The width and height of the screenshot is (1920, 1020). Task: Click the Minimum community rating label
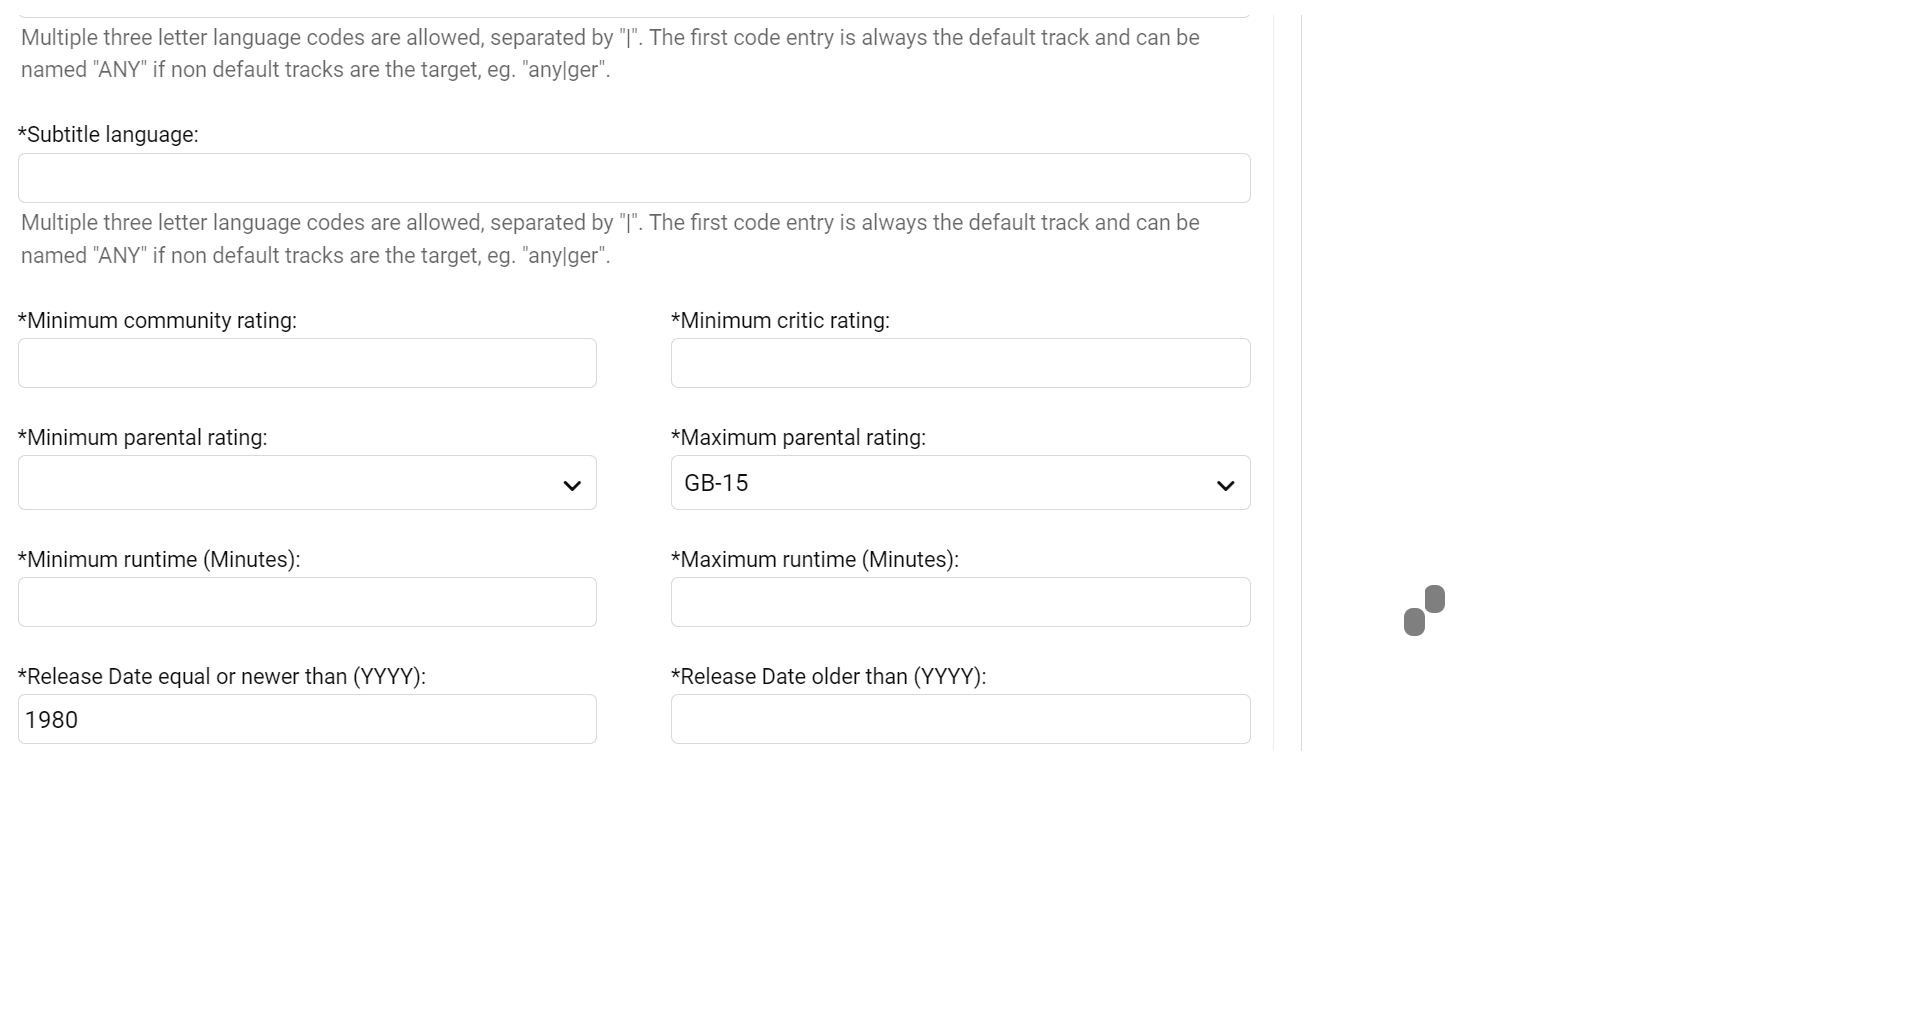point(157,321)
